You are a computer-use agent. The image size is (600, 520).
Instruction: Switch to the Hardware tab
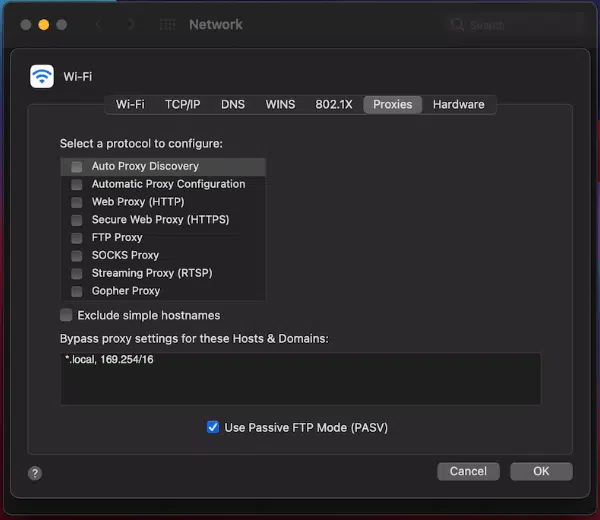click(x=458, y=104)
